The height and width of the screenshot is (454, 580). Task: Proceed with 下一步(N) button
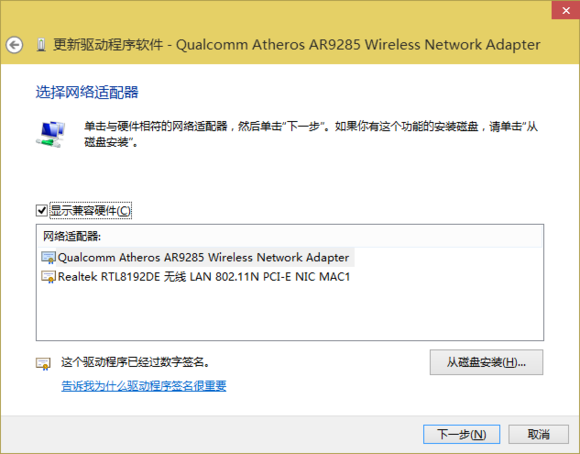click(x=461, y=434)
